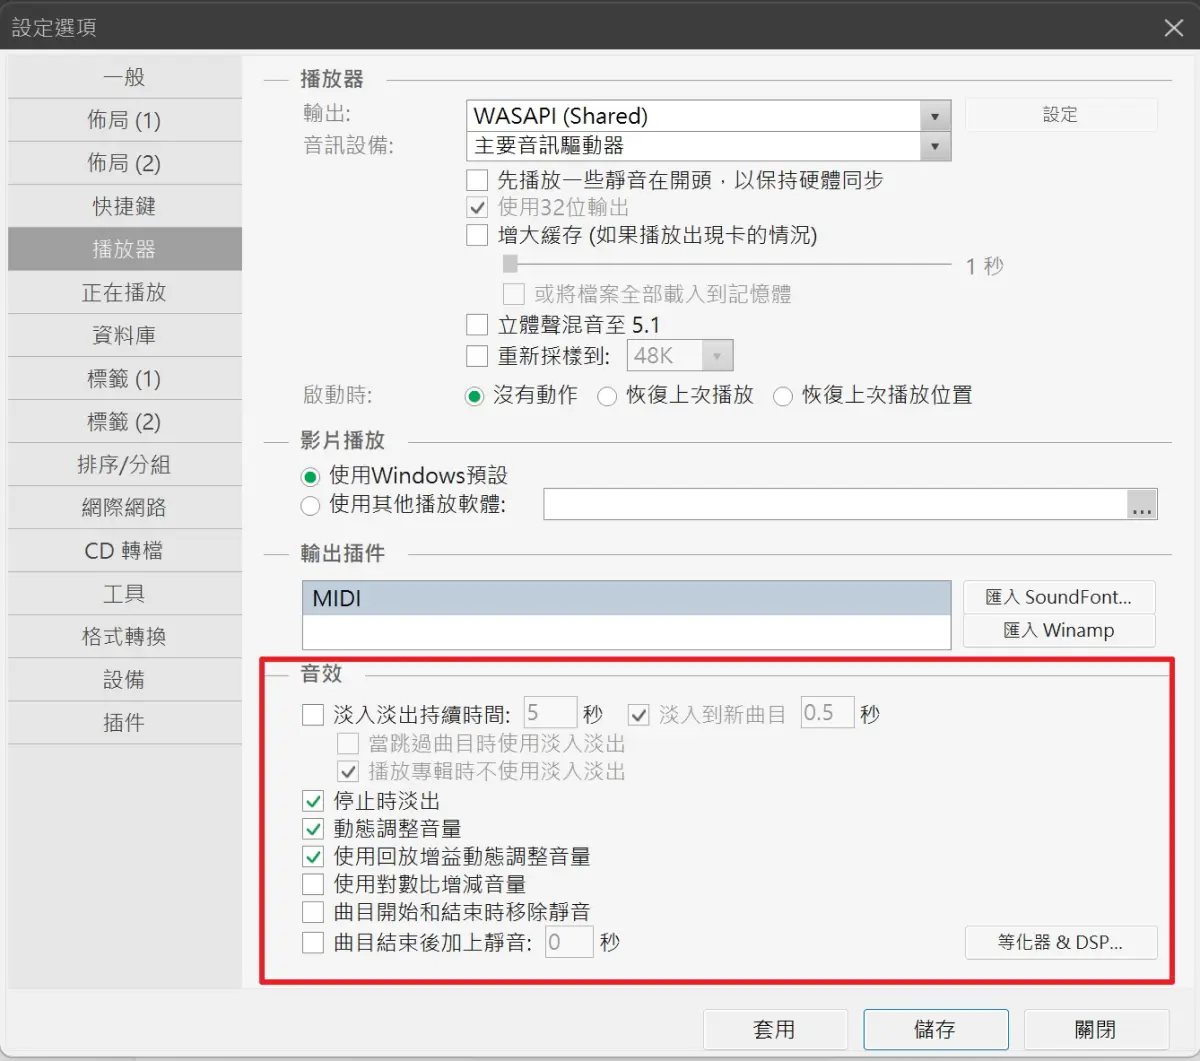Select 沒有動作 startup radio option

(475, 396)
